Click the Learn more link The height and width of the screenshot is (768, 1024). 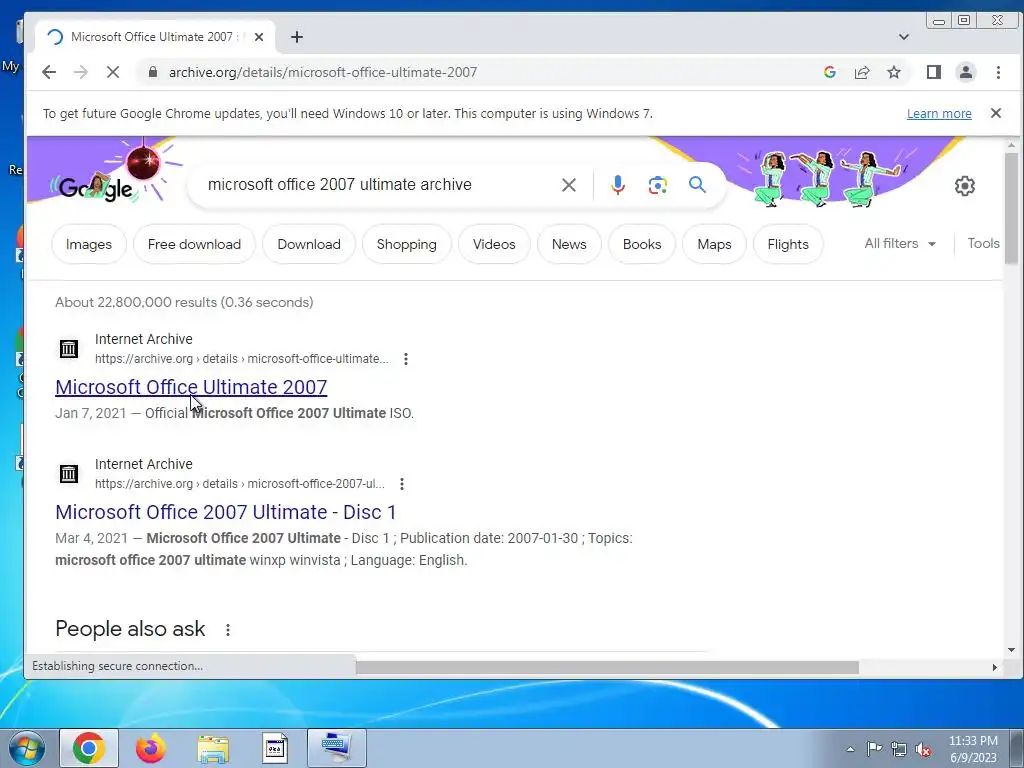tap(939, 114)
